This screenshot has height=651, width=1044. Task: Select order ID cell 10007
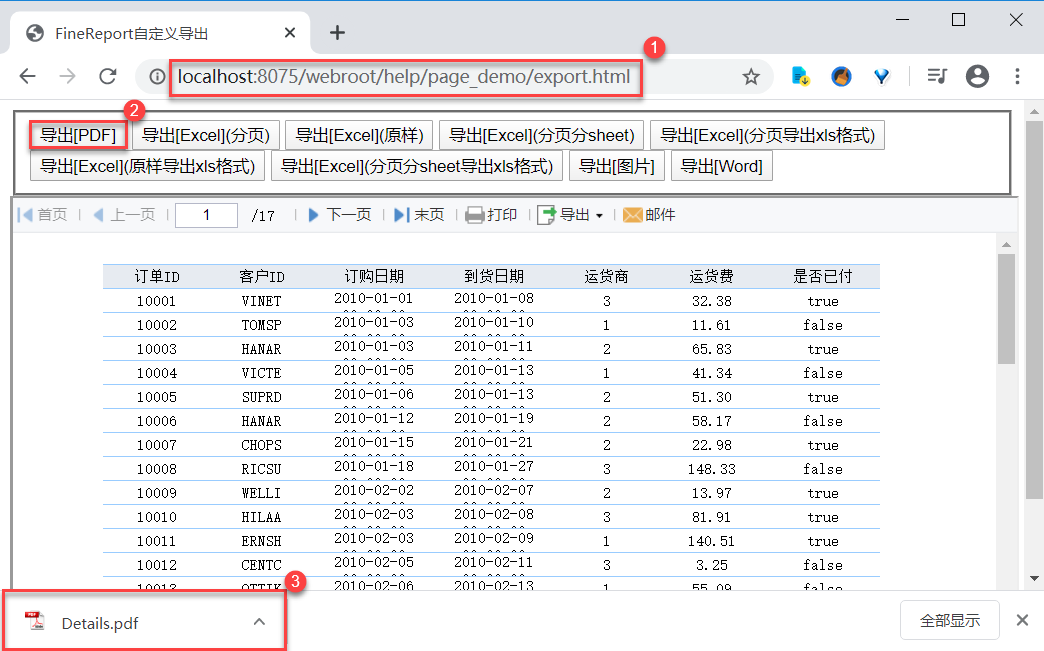(156, 445)
